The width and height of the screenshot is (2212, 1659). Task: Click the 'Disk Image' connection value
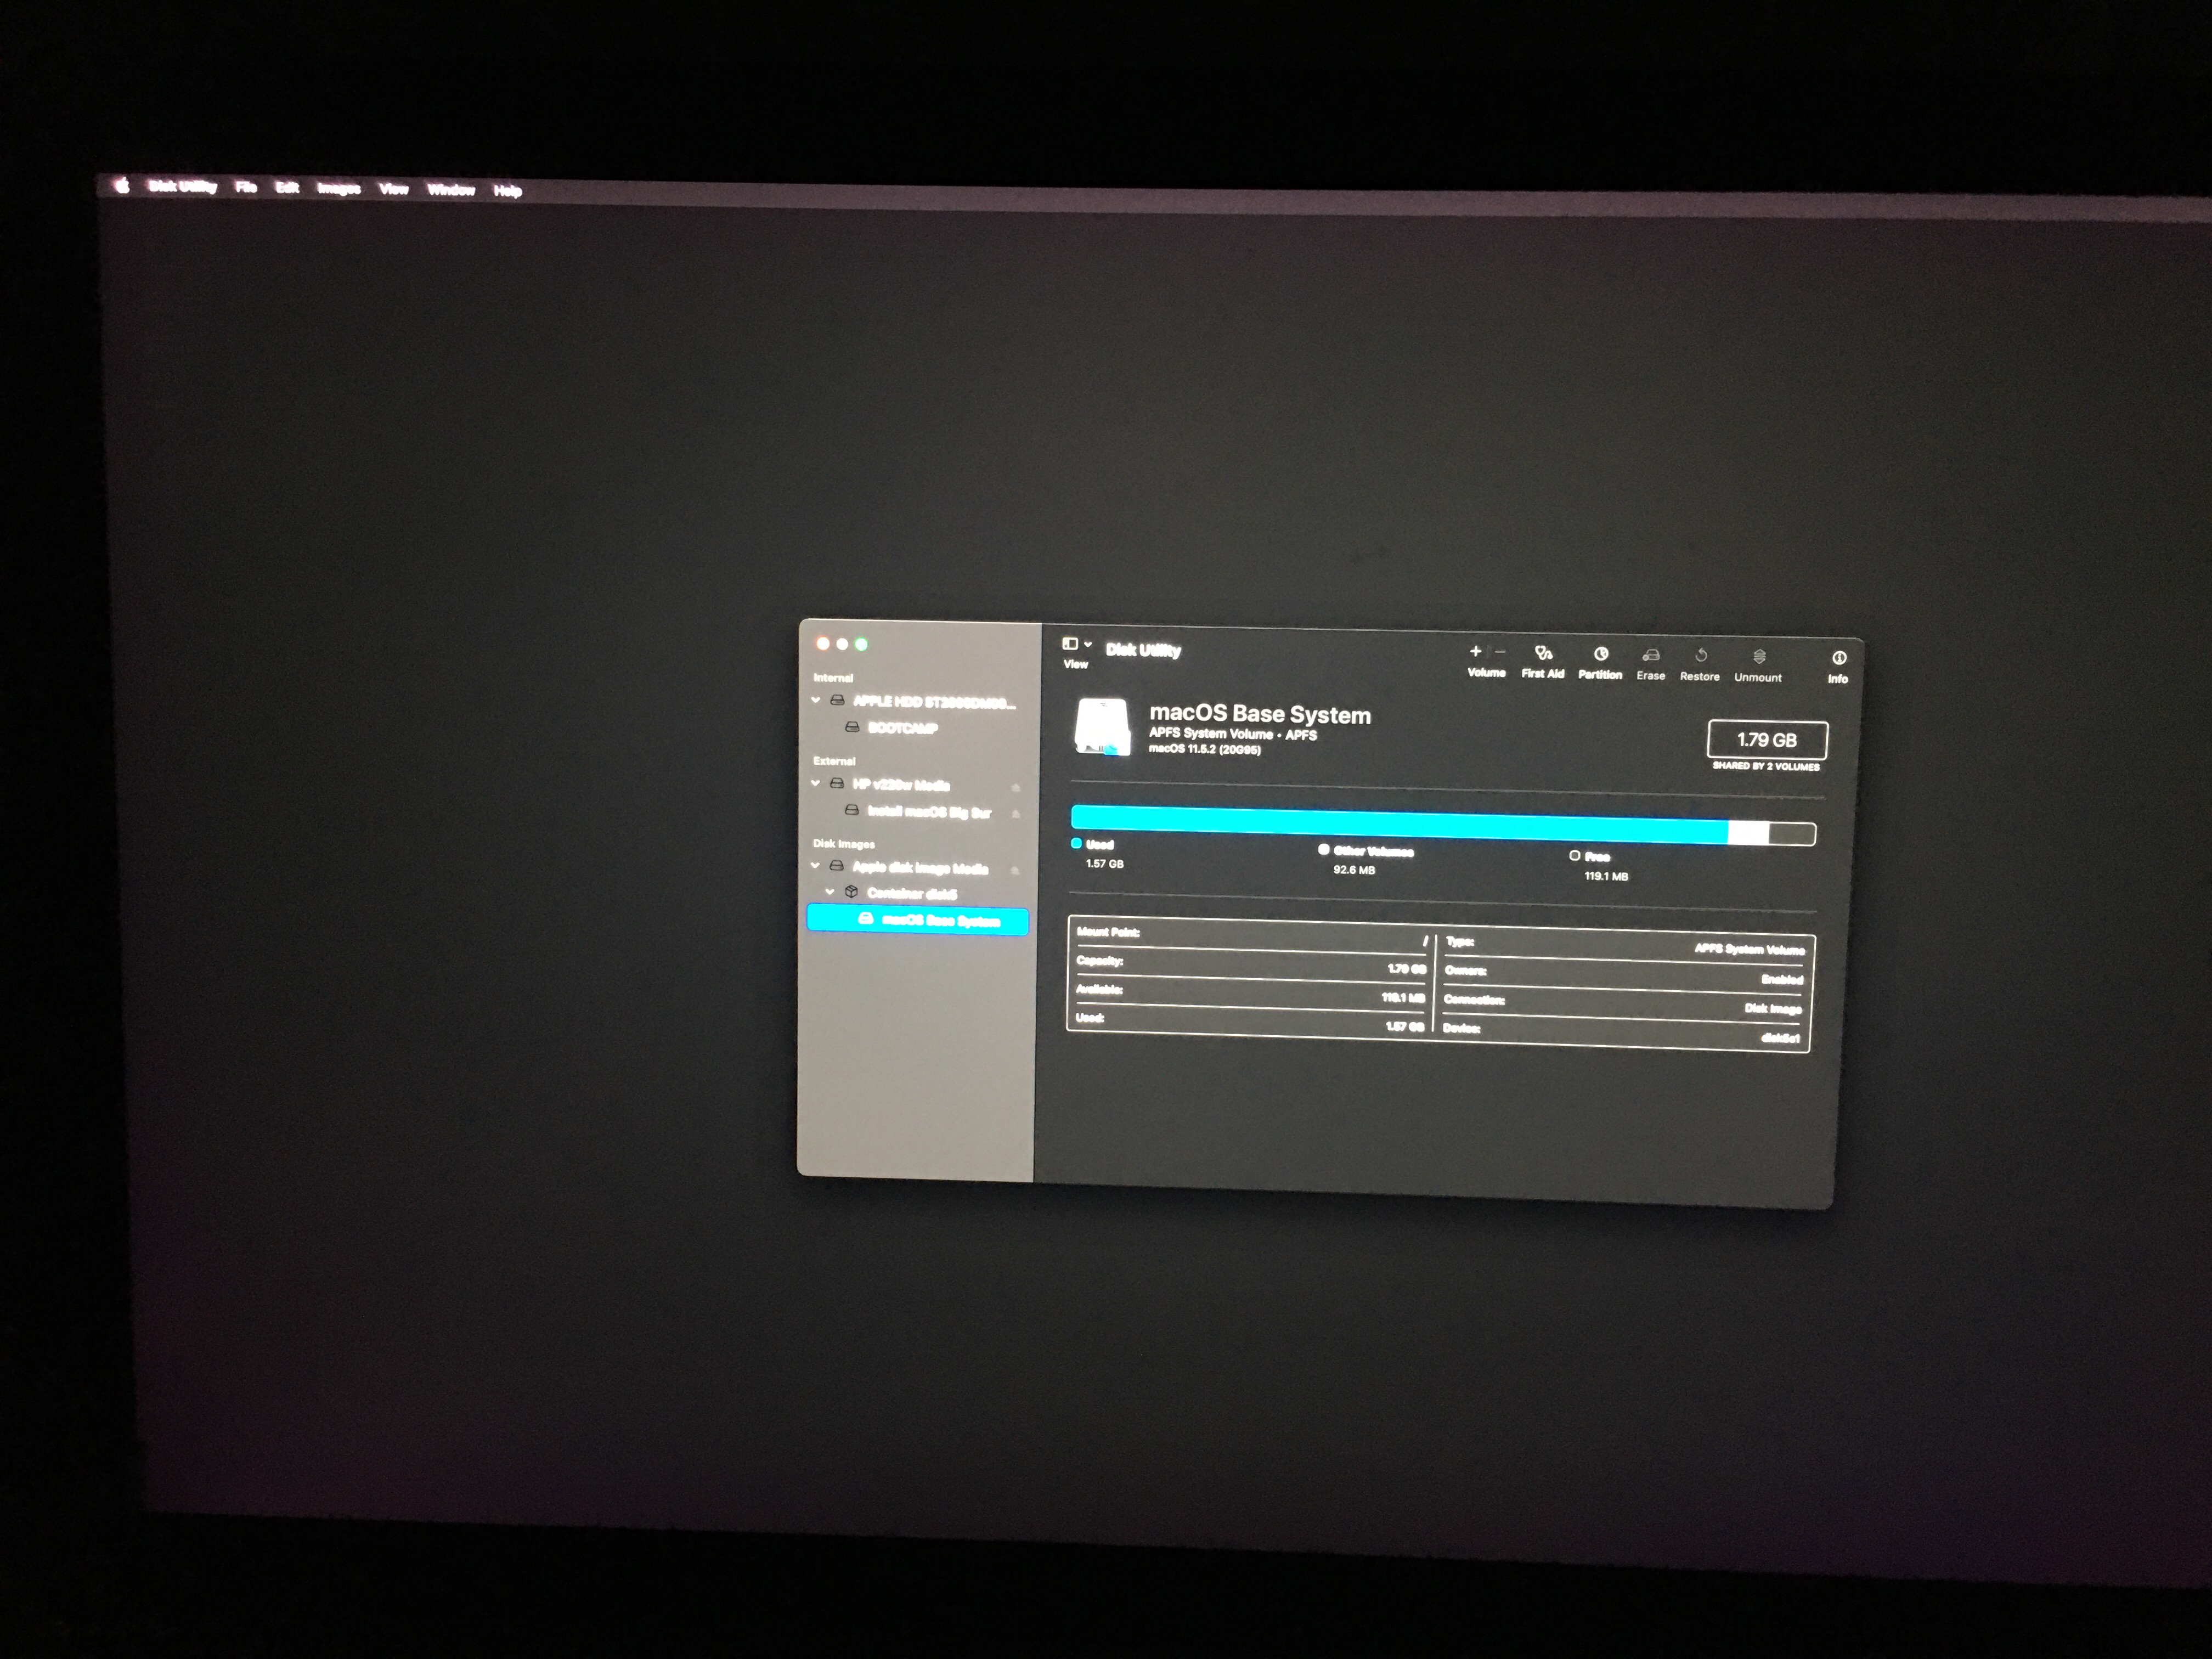pyautogui.click(x=1773, y=1008)
